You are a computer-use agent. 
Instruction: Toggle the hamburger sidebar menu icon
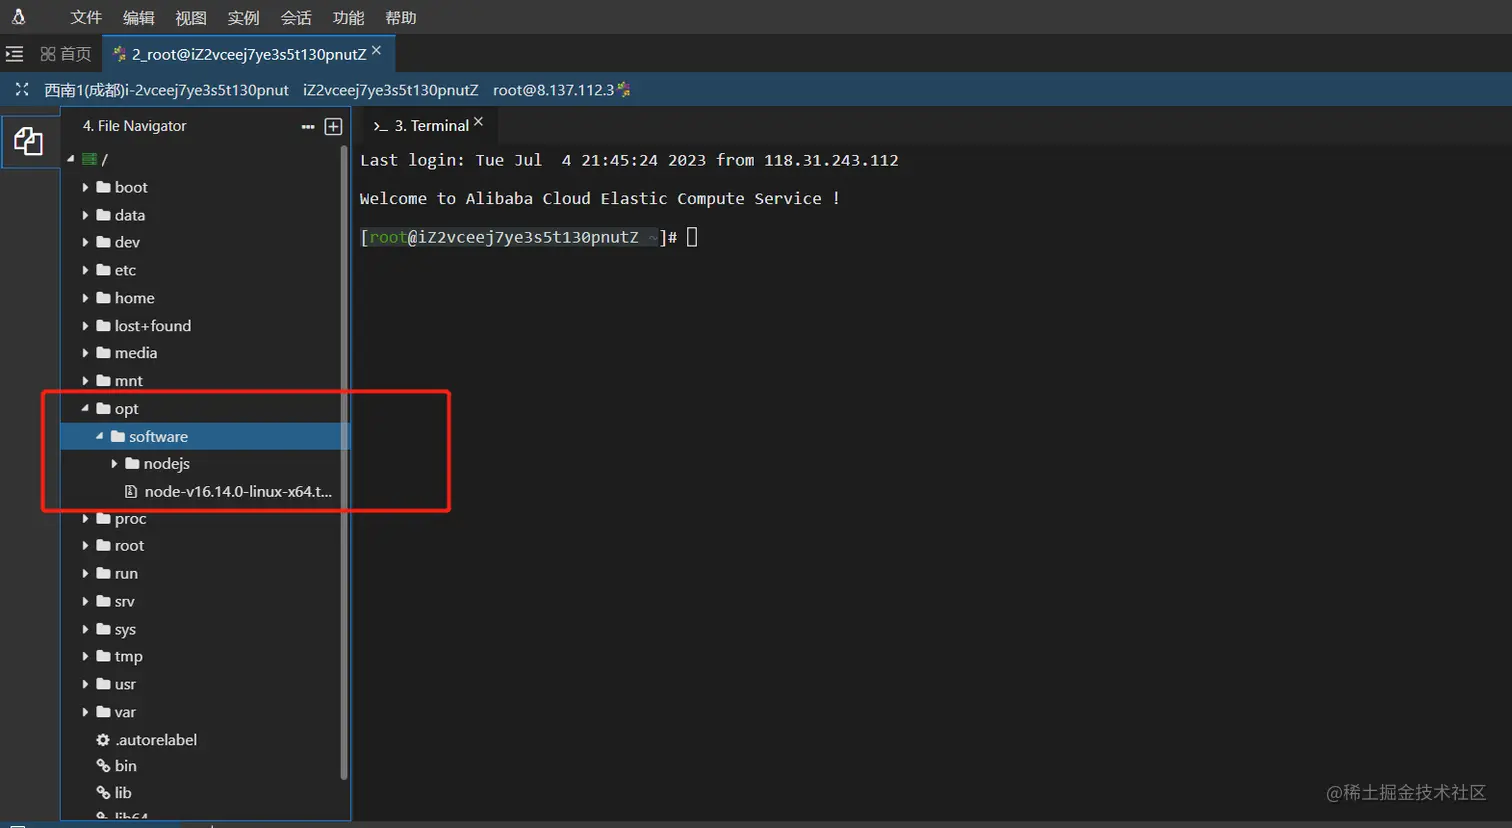coord(14,54)
